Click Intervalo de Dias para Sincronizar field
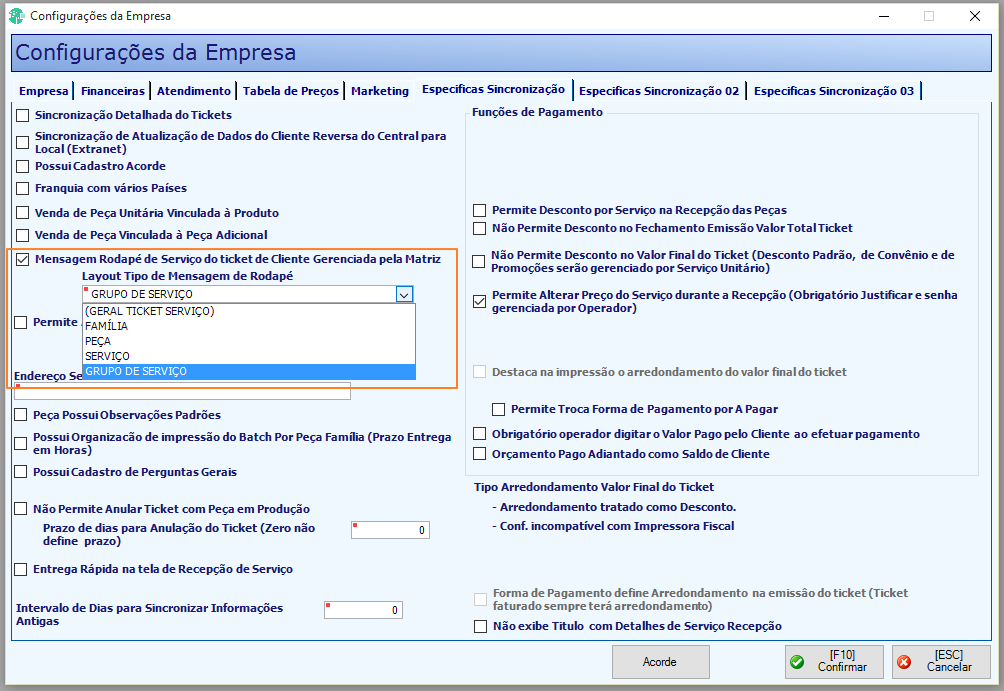 pos(363,610)
